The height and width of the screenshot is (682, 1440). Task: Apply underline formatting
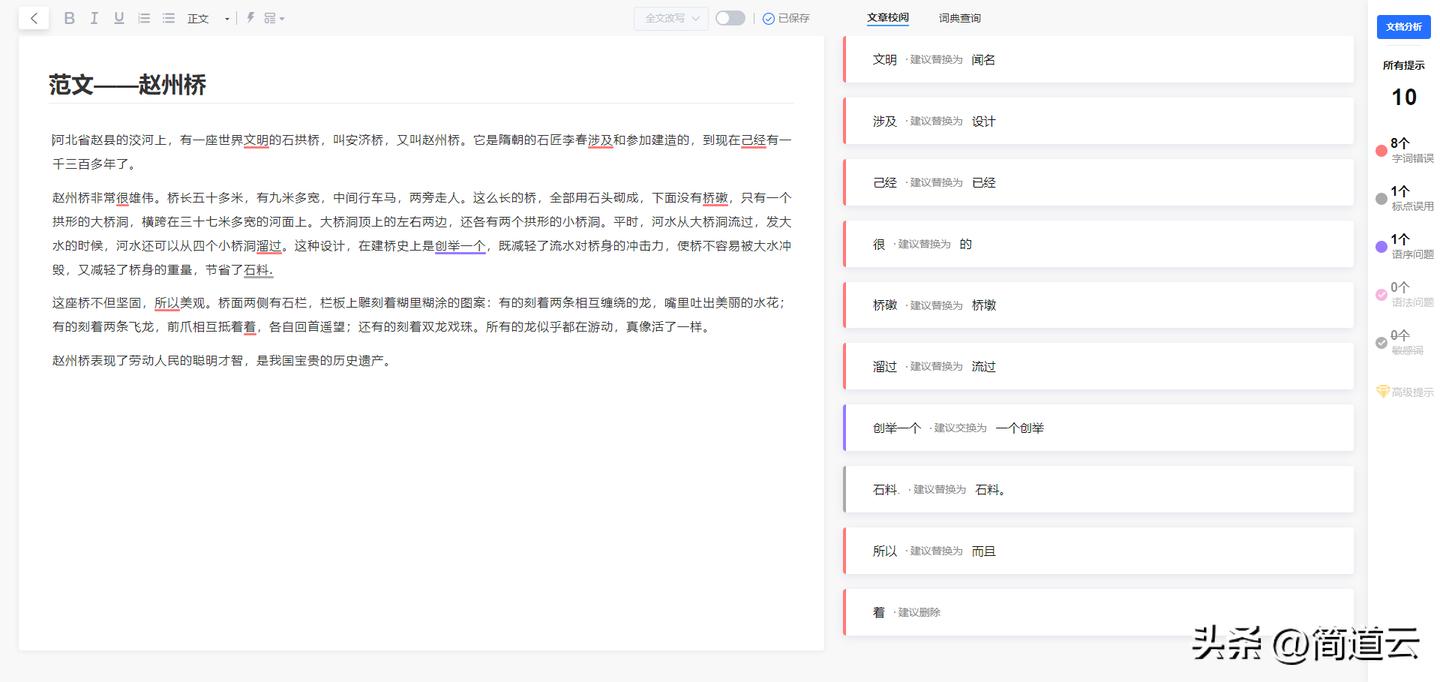tap(119, 17)
